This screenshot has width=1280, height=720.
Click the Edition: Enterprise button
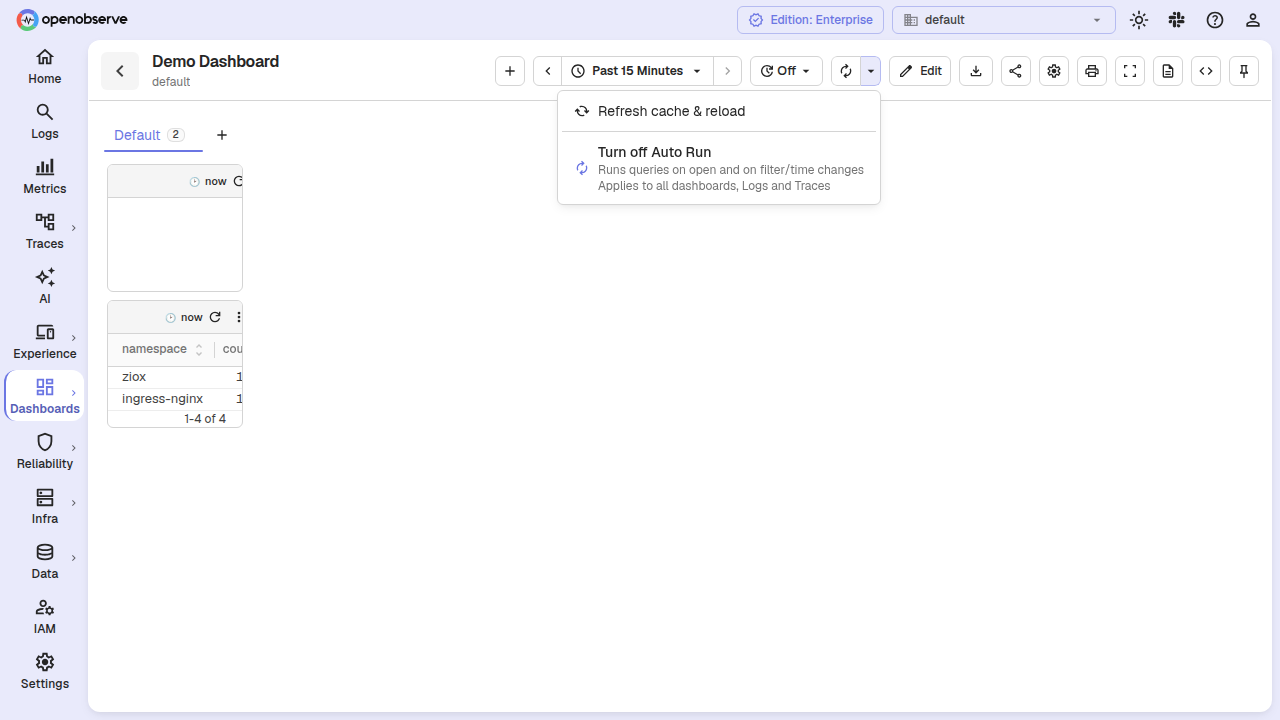(810, 20)
